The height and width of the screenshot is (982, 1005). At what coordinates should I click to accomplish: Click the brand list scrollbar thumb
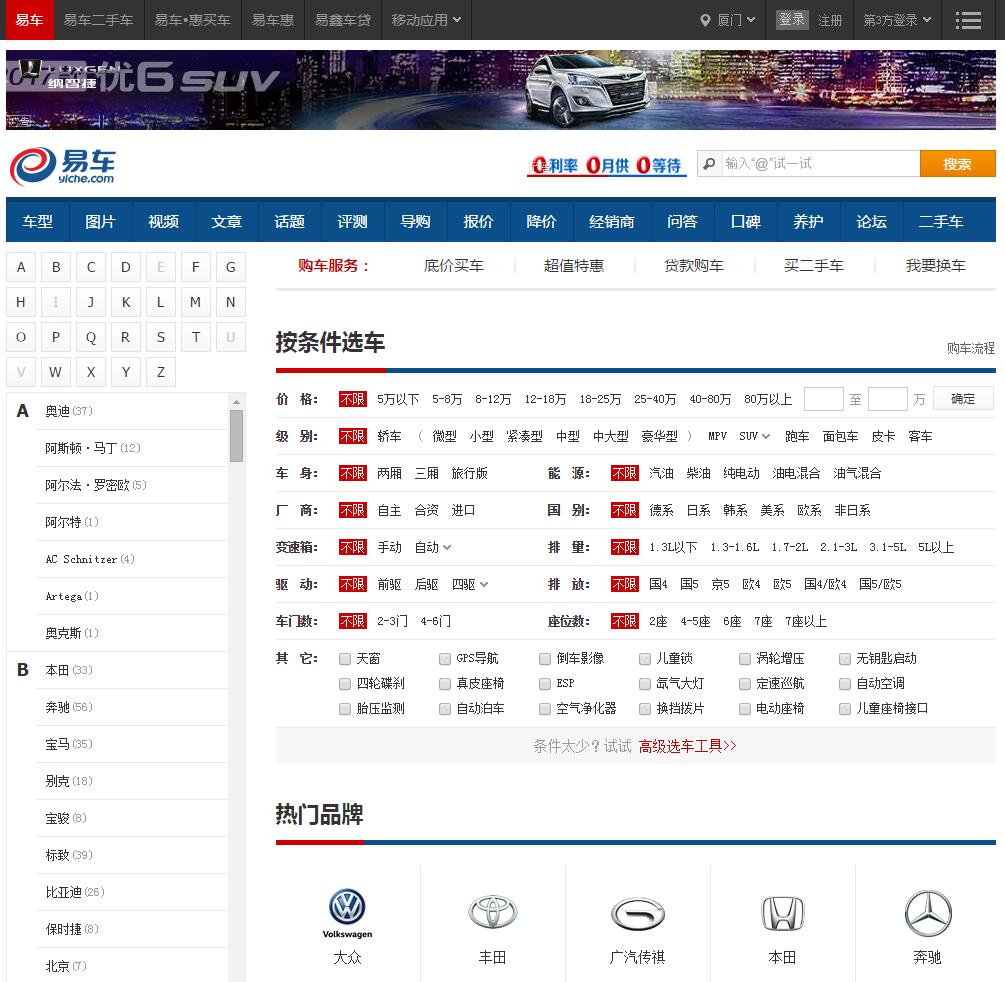point(237,436)
